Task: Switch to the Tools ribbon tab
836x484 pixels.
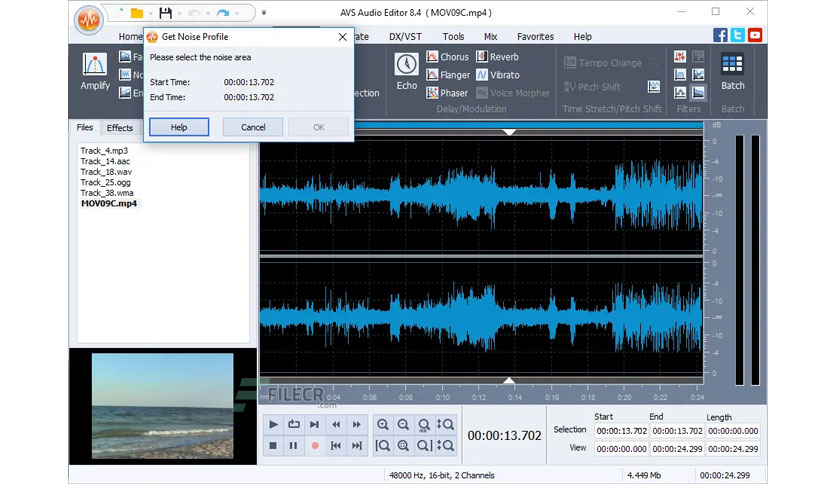Action: pos(453,36)
